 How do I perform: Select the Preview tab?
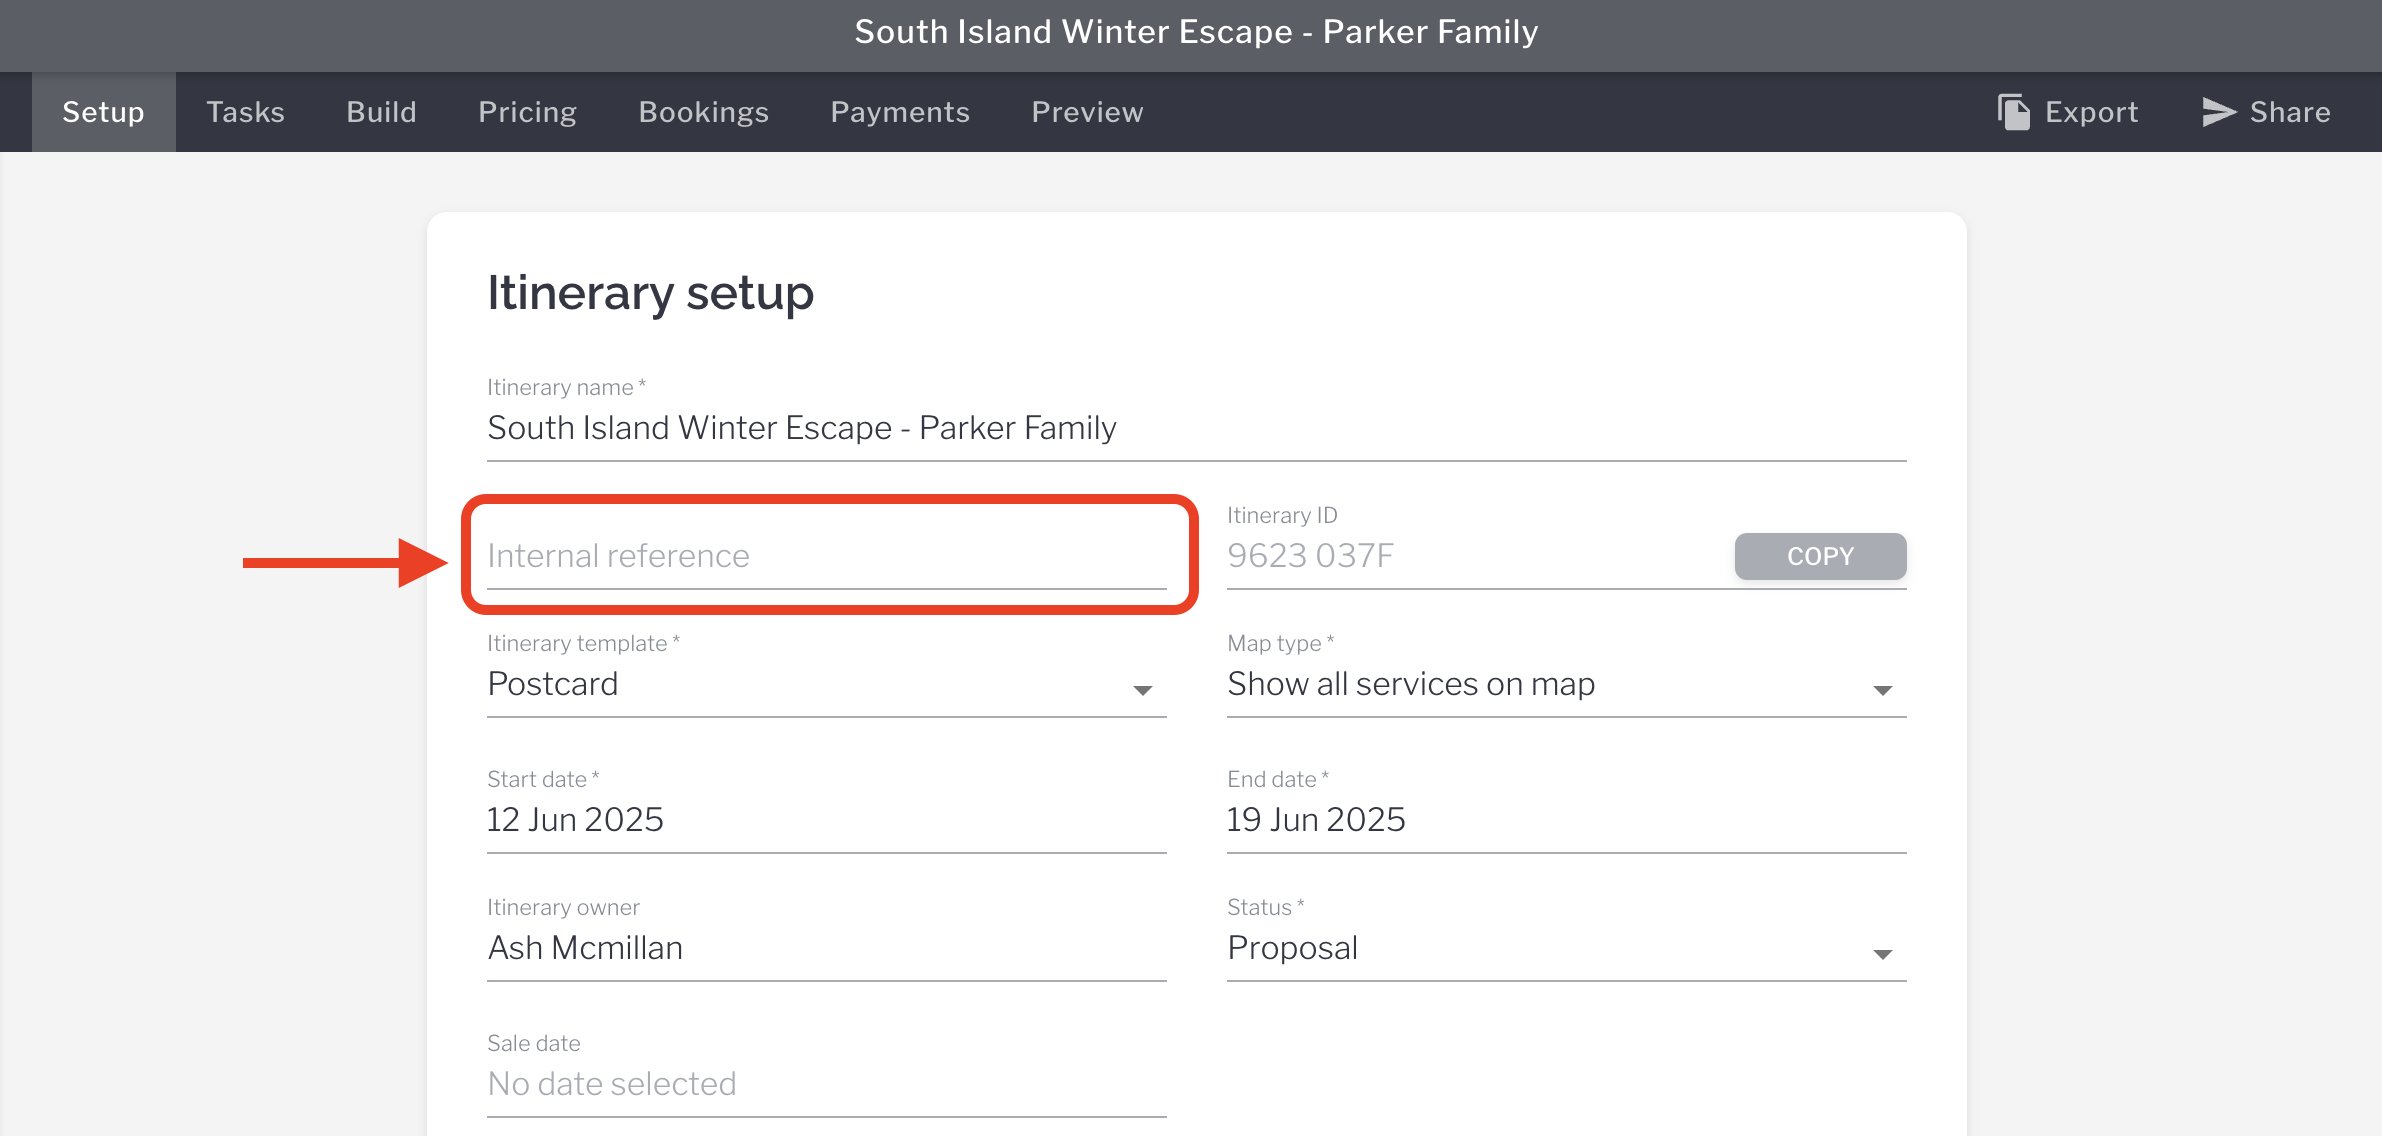[x=1087, y=112]
